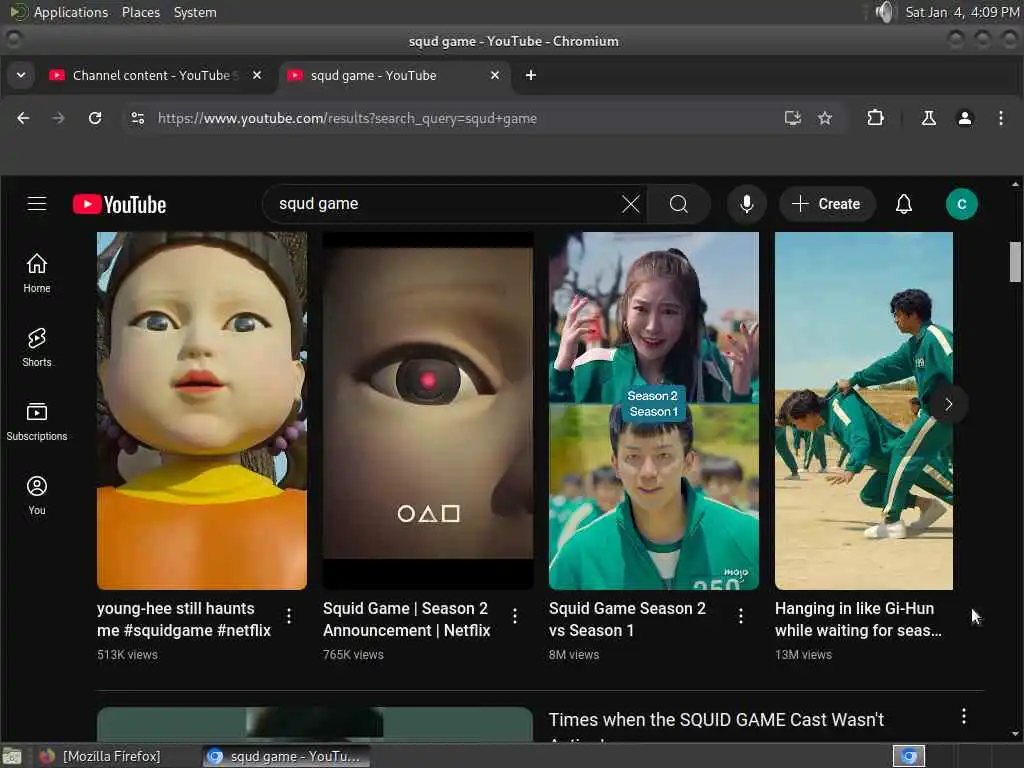Expand the tab search dropdown

pos(21,75)
